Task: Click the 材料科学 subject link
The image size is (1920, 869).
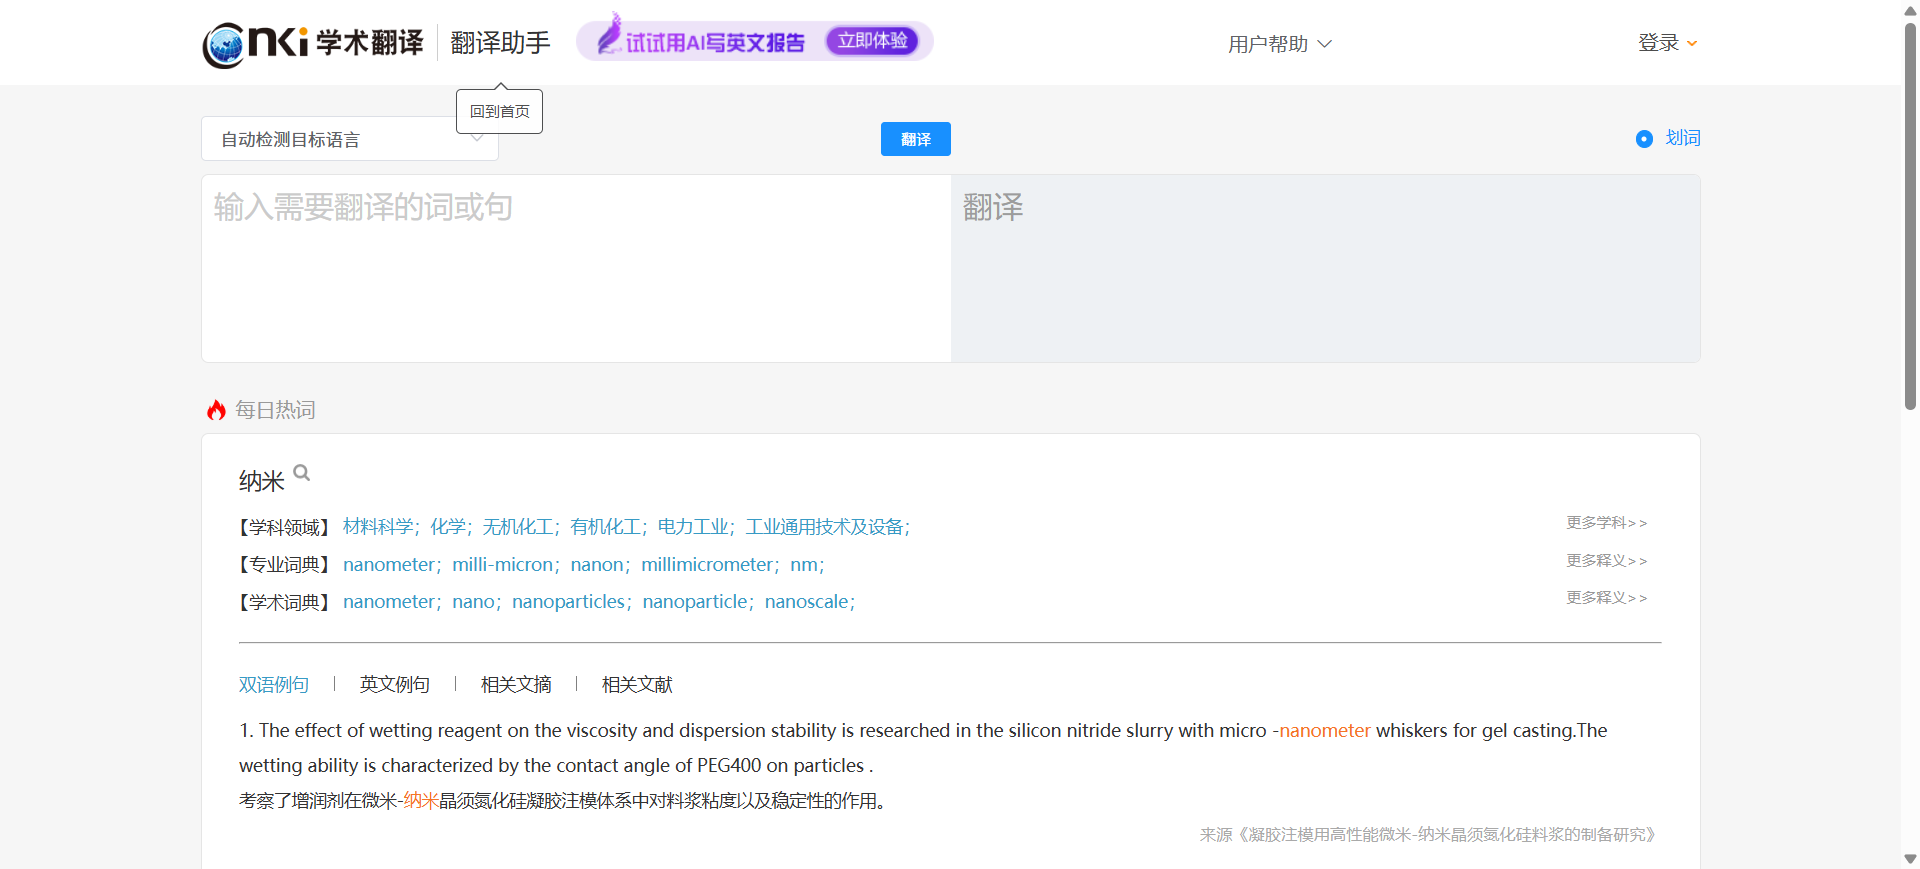Action: (378, 527)
